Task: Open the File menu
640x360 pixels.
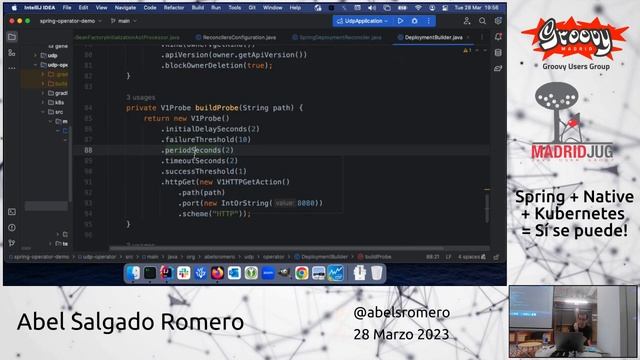Action: coord(67,7)
